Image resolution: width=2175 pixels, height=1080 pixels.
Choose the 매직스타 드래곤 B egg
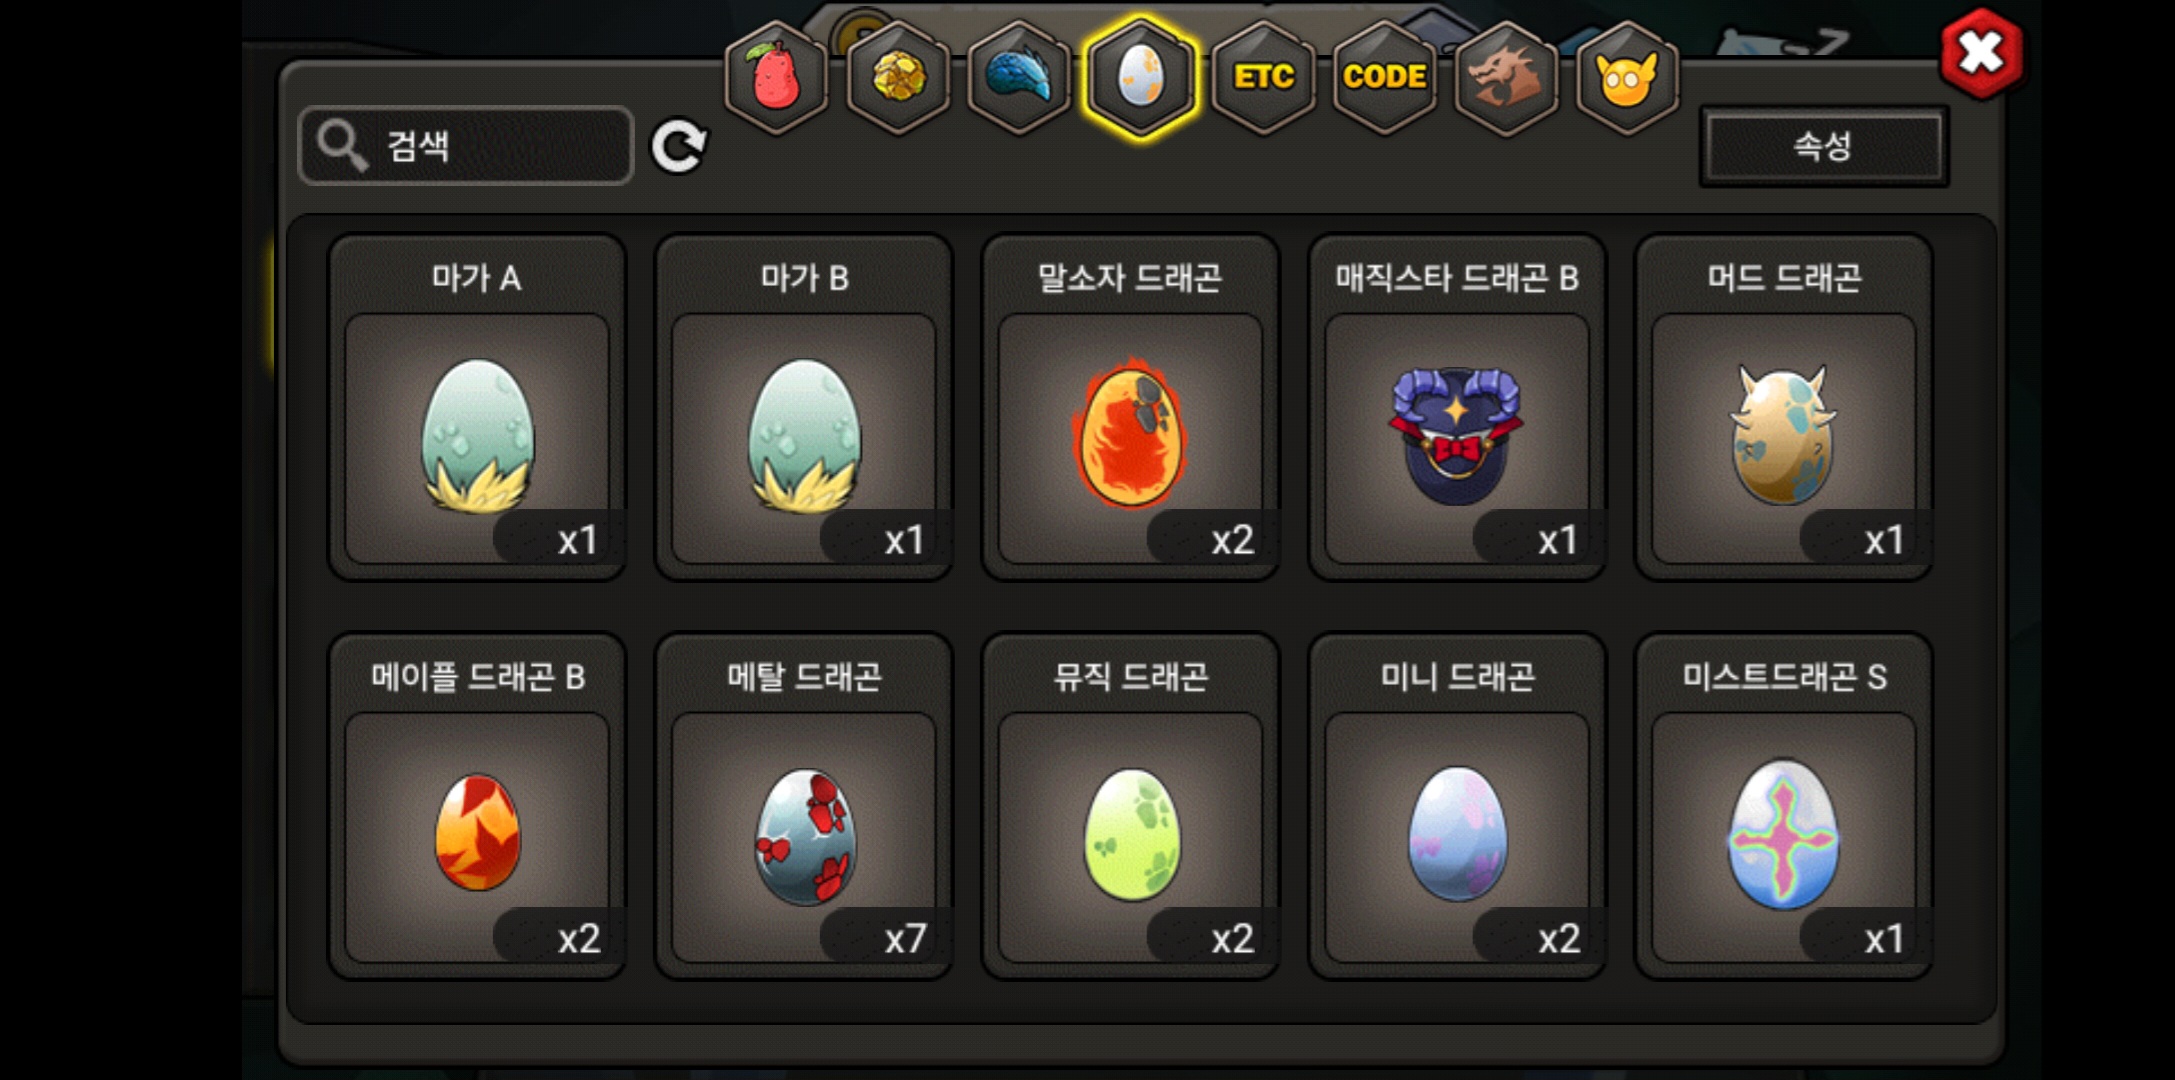tap(1457, 407)
